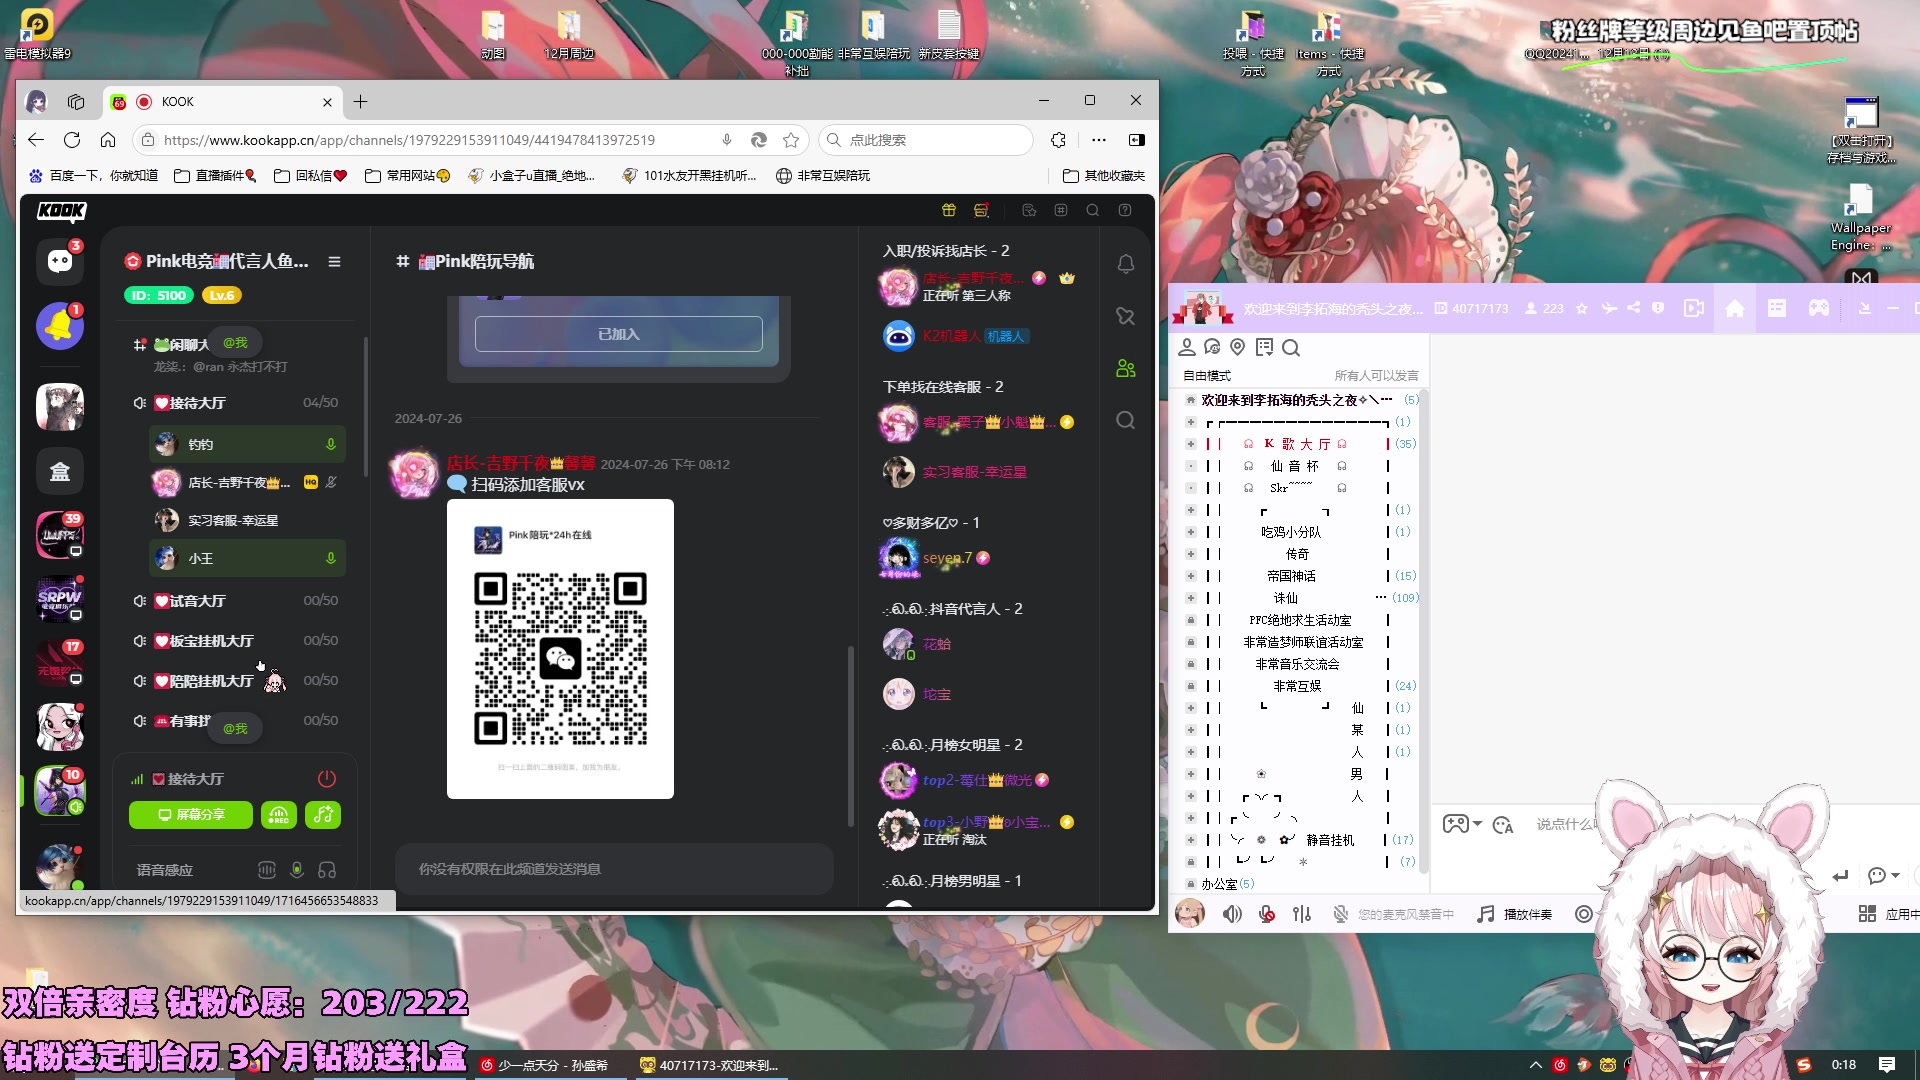Expand the 静音挂机 channel in YY
Image resolution: width=1920 pixels, height=1080 pixels.
click(x=1191, y=840)
